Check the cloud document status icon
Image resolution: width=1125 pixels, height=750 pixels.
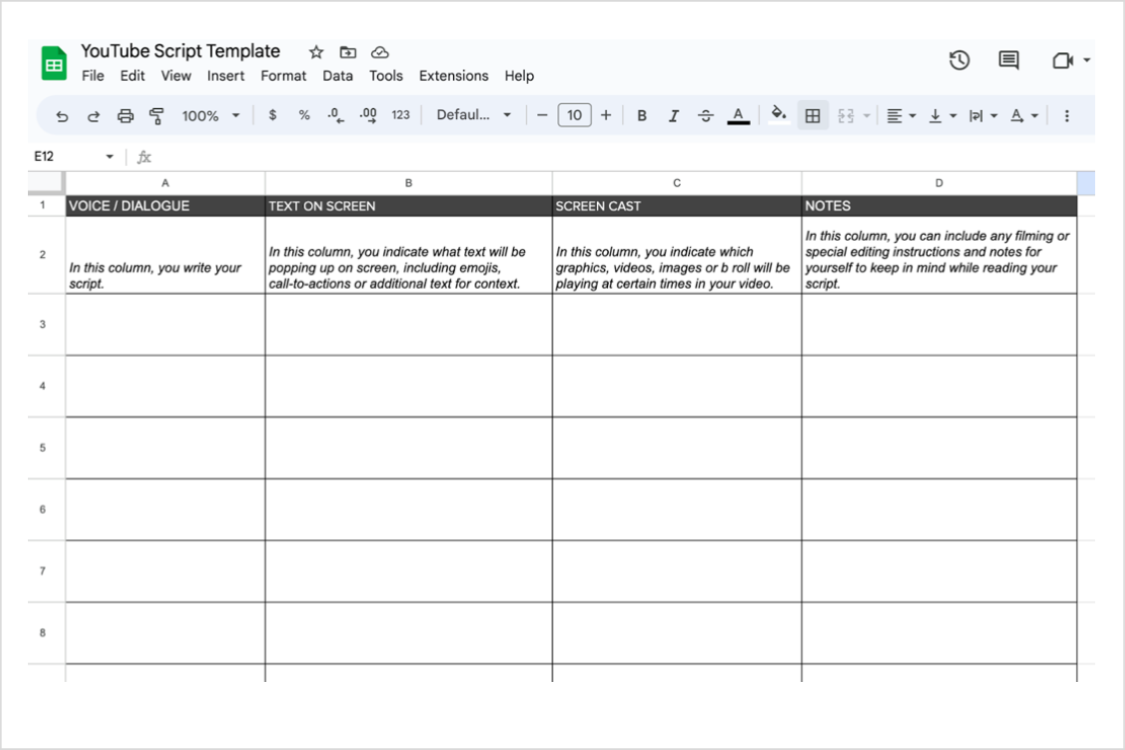[x=380, y=52]
